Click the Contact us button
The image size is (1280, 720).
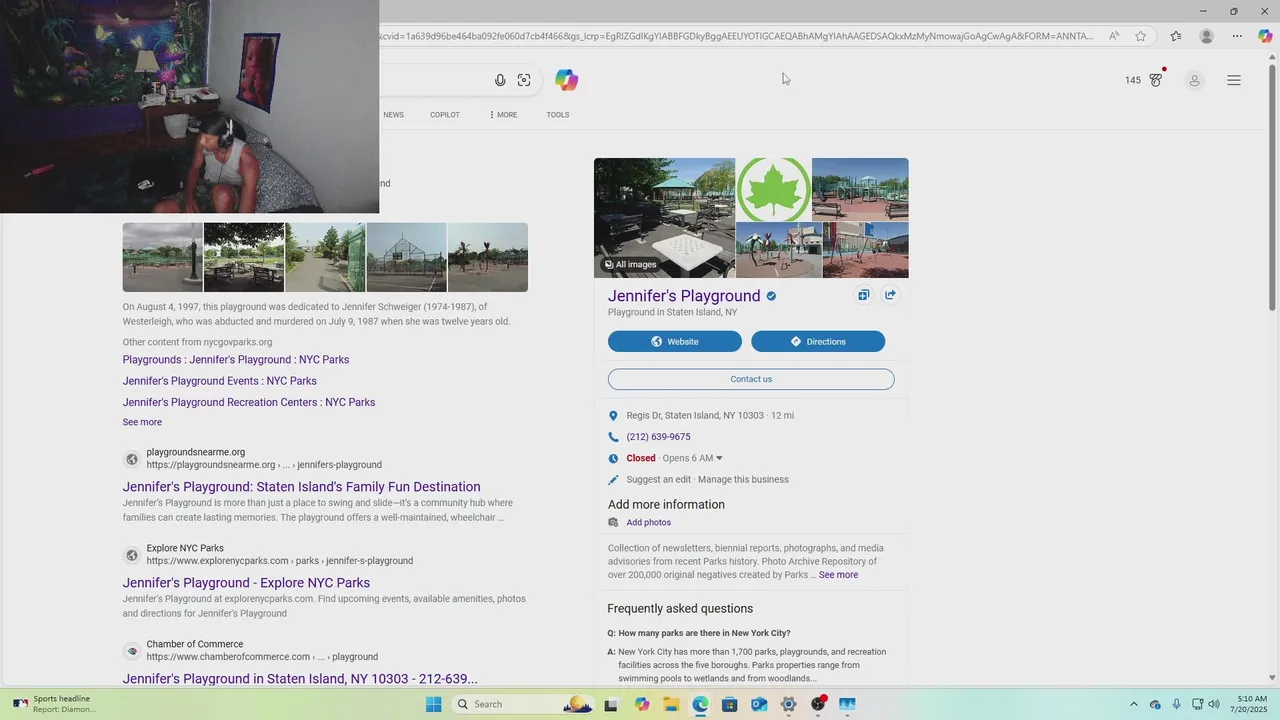click(751, 379)
